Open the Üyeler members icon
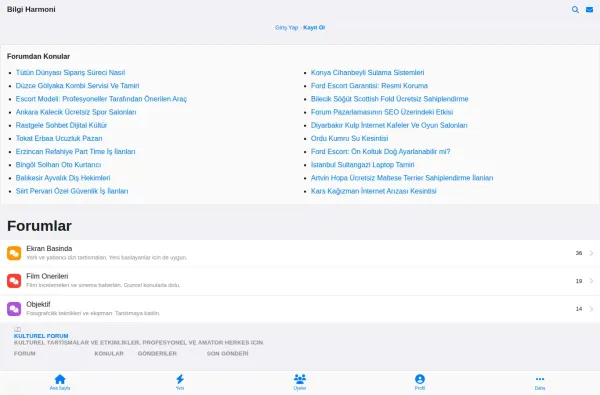 click(300, 379)
